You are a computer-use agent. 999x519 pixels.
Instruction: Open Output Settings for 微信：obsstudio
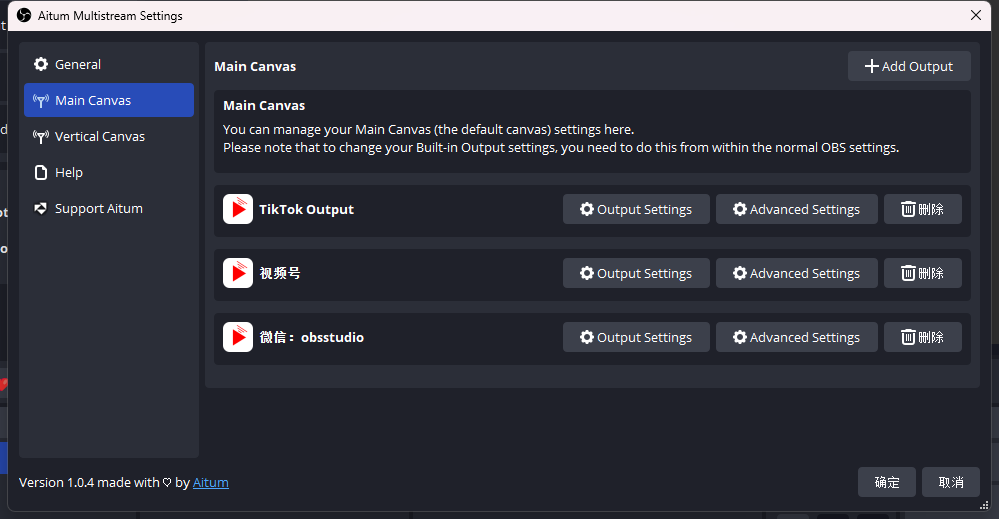[636, 337]
